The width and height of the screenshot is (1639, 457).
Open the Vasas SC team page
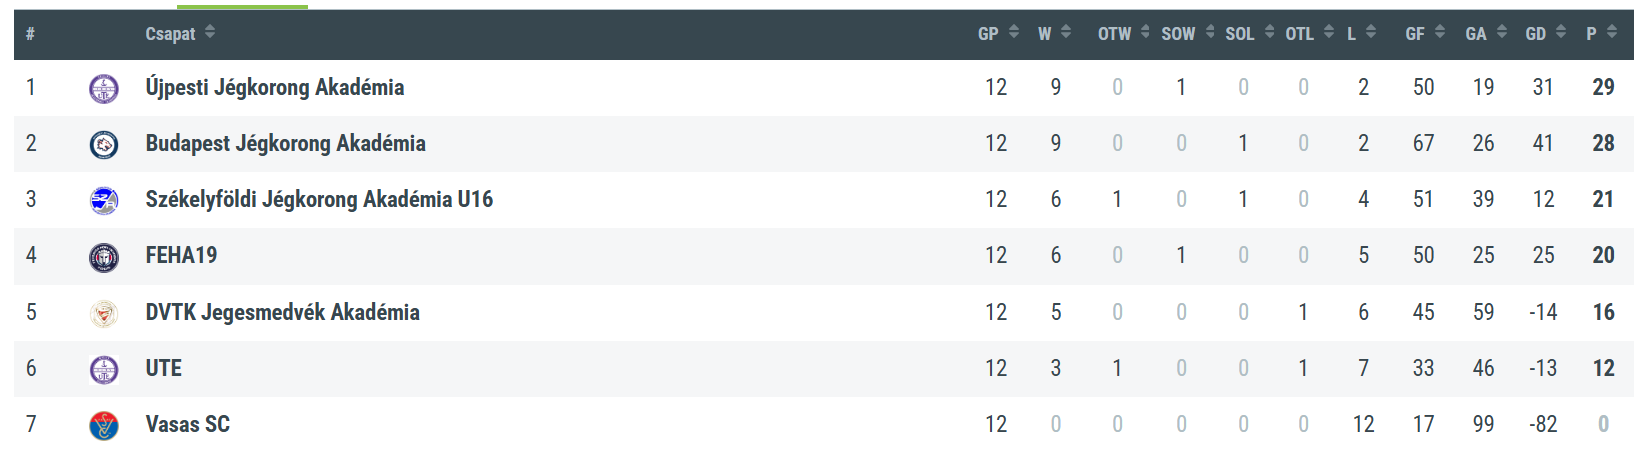(188, 425)
